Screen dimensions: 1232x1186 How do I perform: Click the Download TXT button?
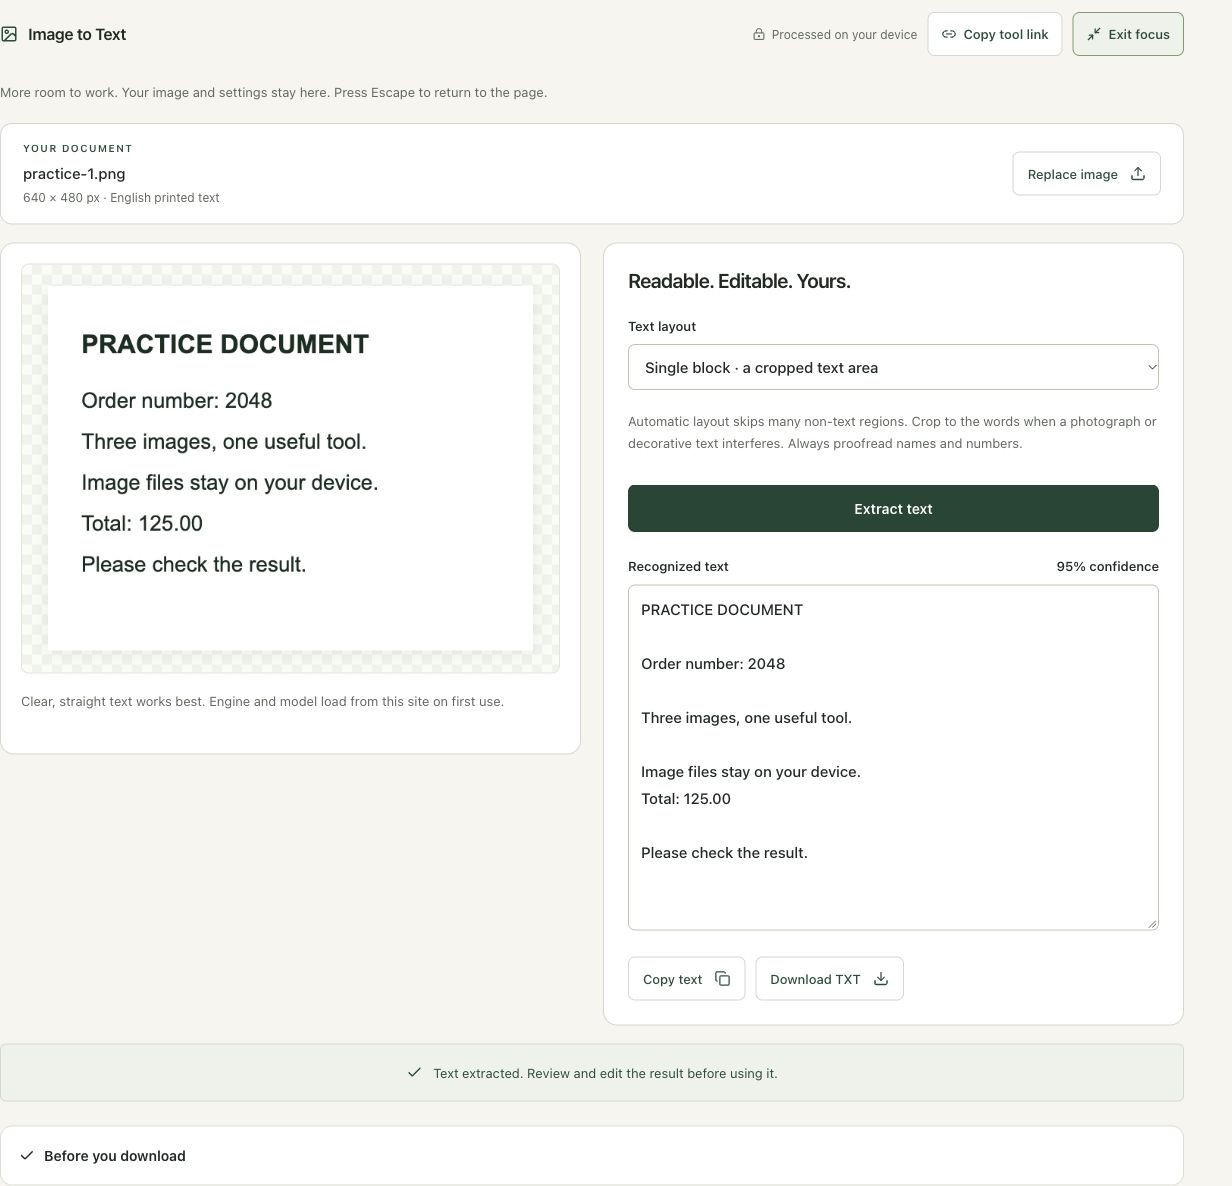pyautogui.click(x=829, y=979)
